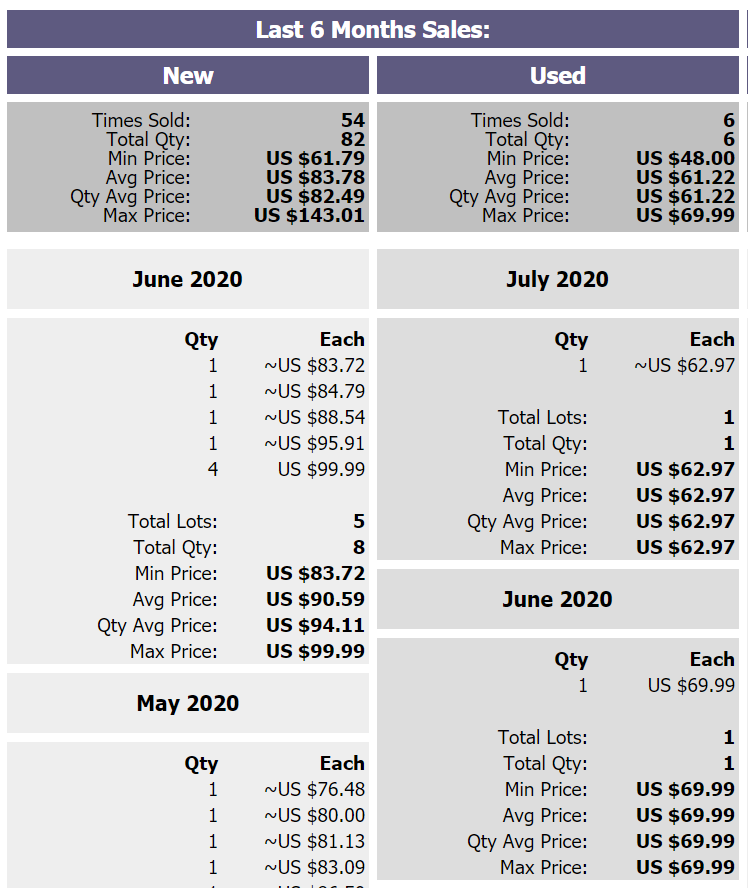Click the ~US $81.13 May sale entry
748x888 pixels.
[x=314, y=841]
